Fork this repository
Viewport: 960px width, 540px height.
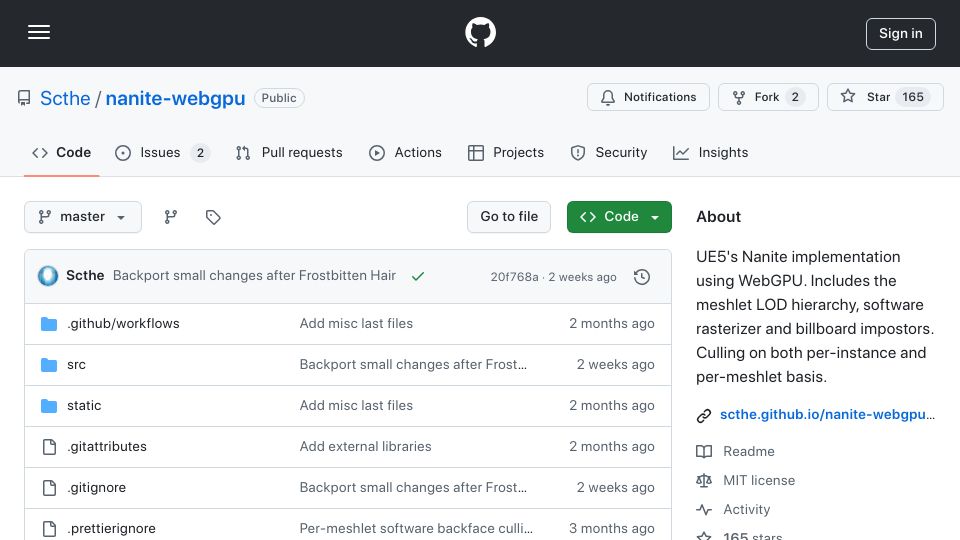coord(768,97)
